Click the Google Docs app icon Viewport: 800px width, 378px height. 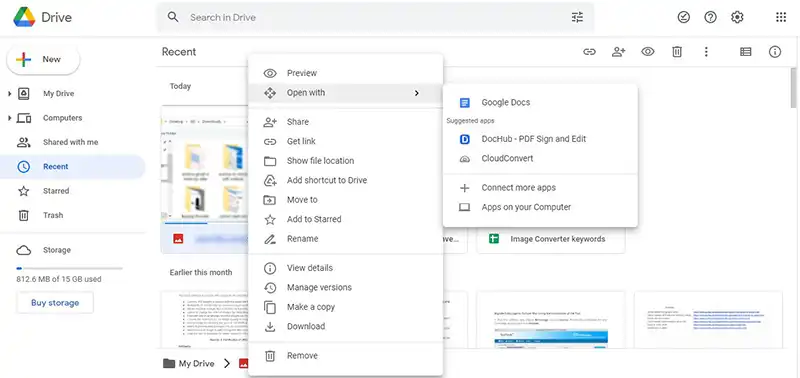pos(464,103)
